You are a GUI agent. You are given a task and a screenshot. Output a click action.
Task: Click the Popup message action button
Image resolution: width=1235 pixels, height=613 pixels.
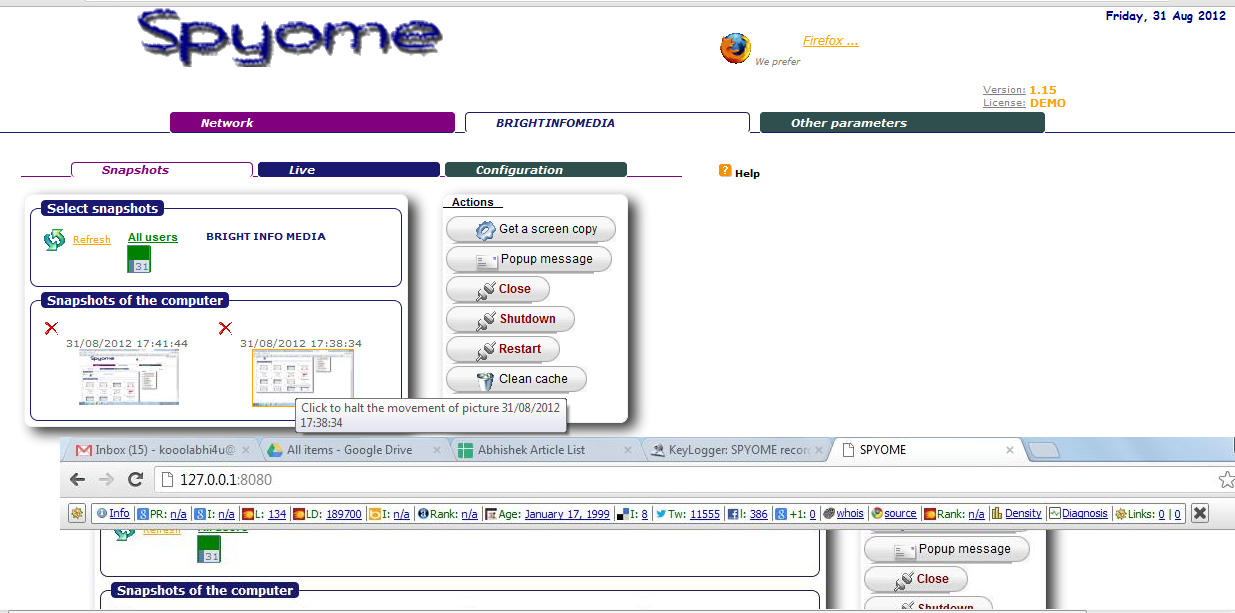tap(529, 259)
